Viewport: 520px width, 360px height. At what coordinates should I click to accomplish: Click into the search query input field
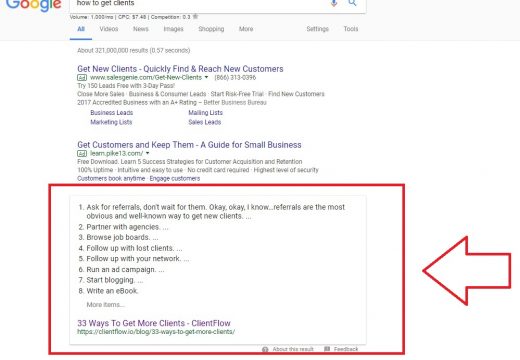(200, 3)
